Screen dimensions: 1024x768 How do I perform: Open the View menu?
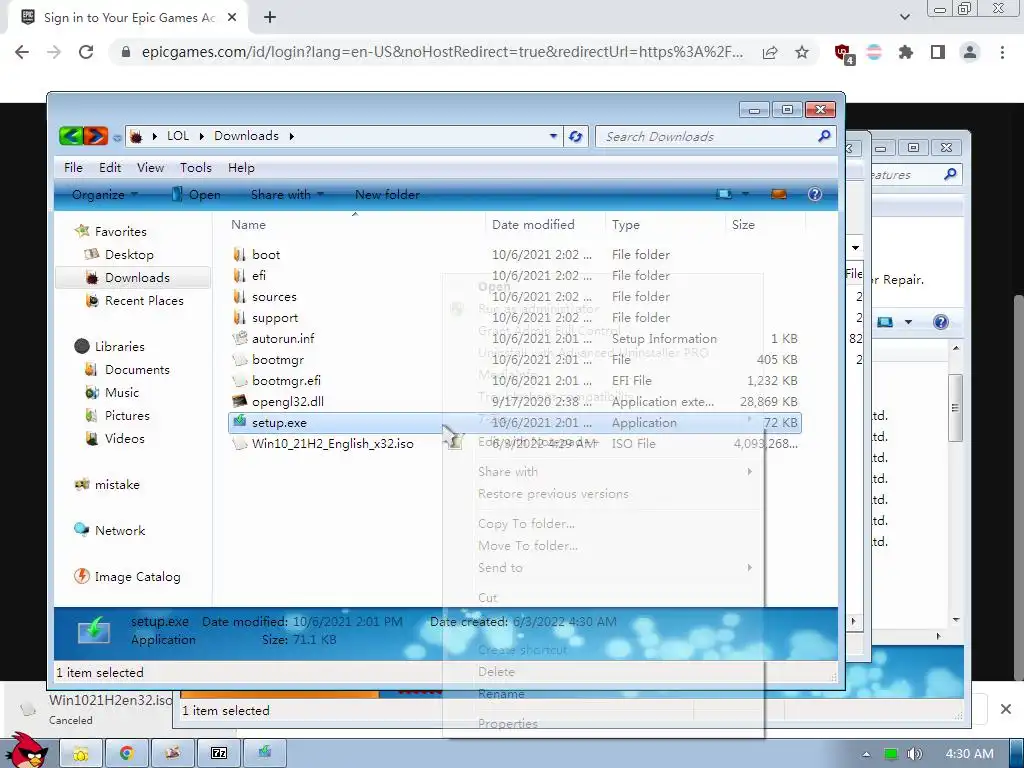150,167
